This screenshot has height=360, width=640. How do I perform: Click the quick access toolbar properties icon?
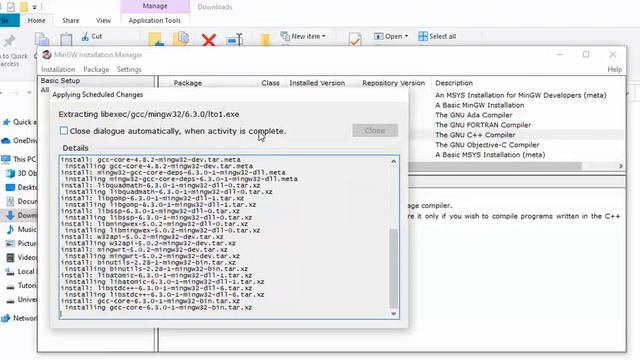11,7
